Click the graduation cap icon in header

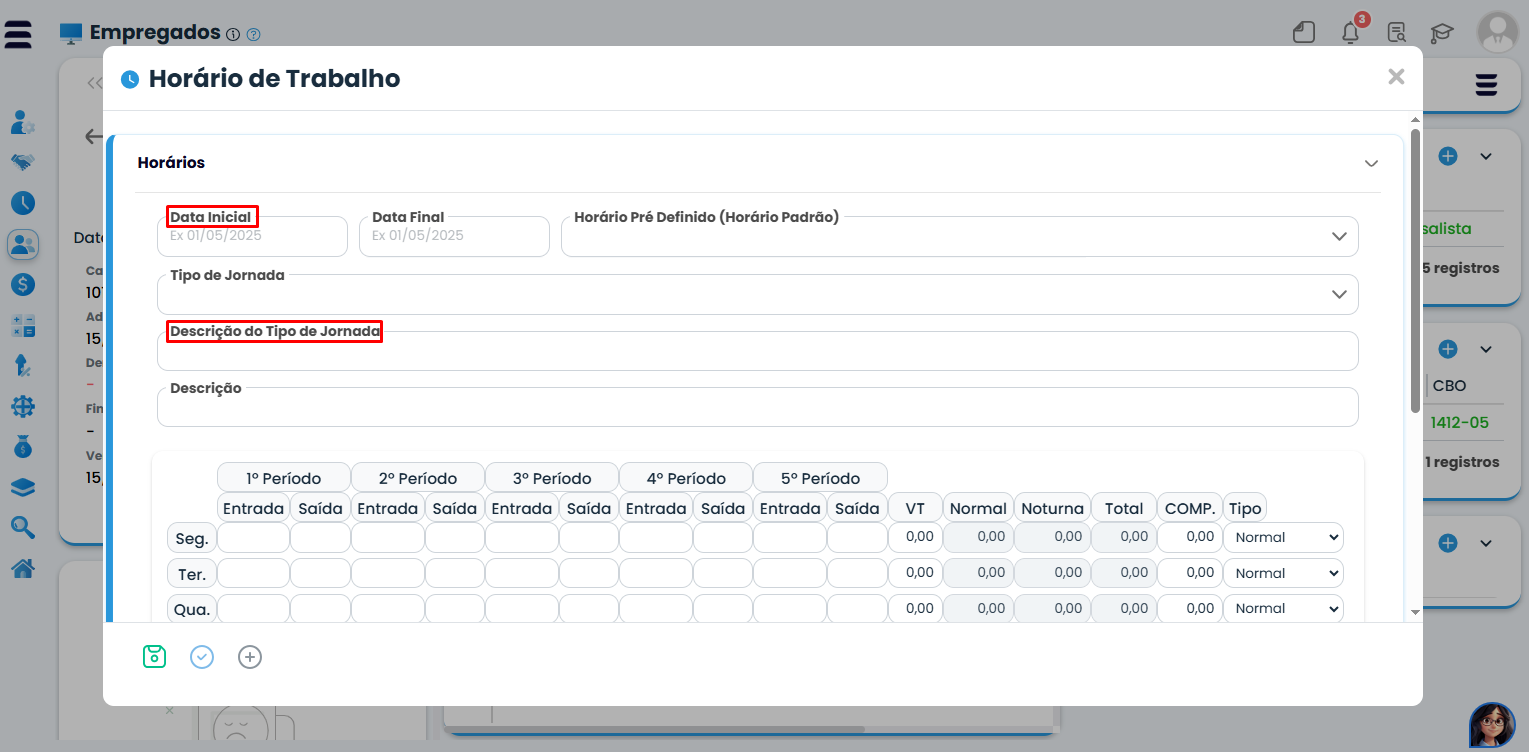click(1441, 33)
